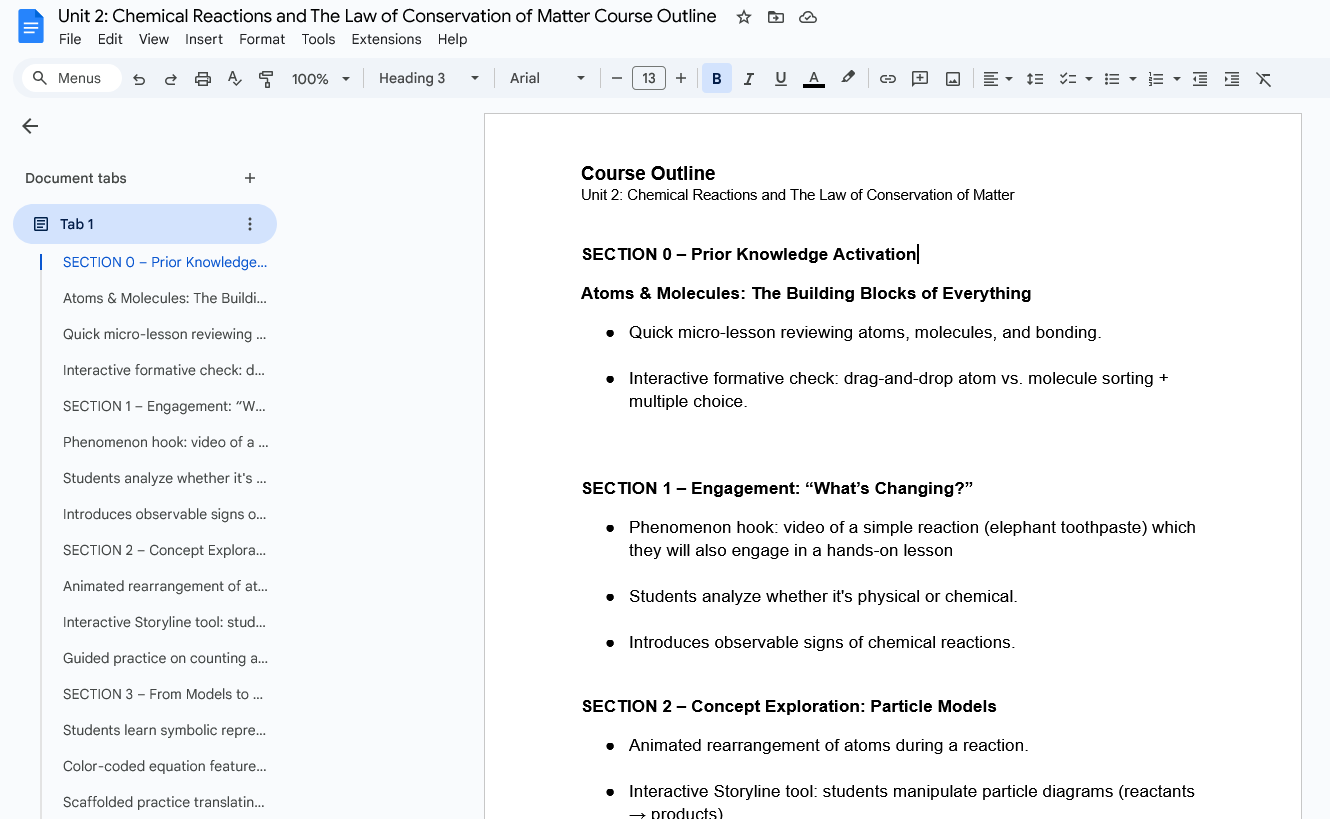Print the document
Image resolution: width=1330 pixels, height=819 pixels.
coord(203,79)
